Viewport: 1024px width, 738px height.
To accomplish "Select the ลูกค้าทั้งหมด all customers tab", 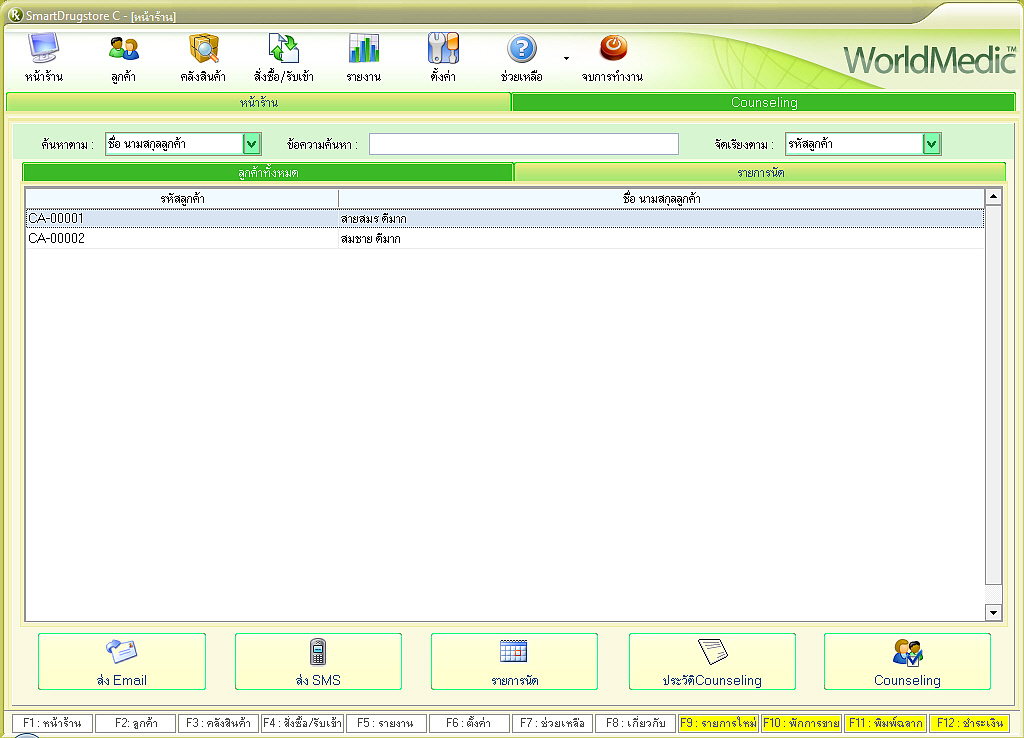I will (x=268, y=173).
